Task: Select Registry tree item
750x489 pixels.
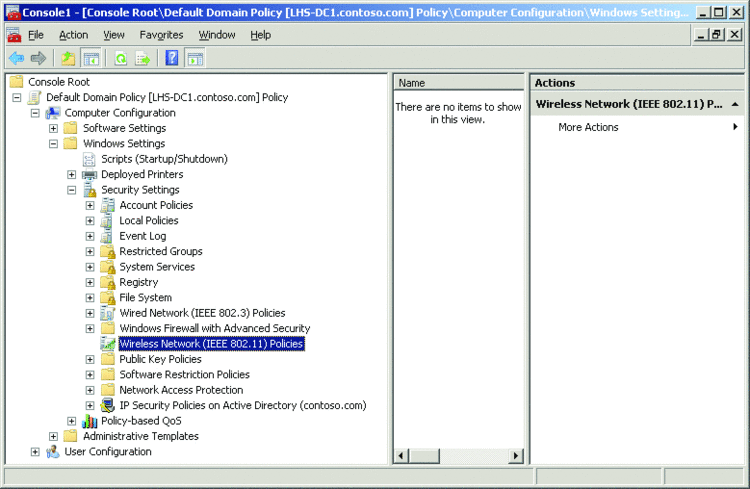Action: coord(139,282)
